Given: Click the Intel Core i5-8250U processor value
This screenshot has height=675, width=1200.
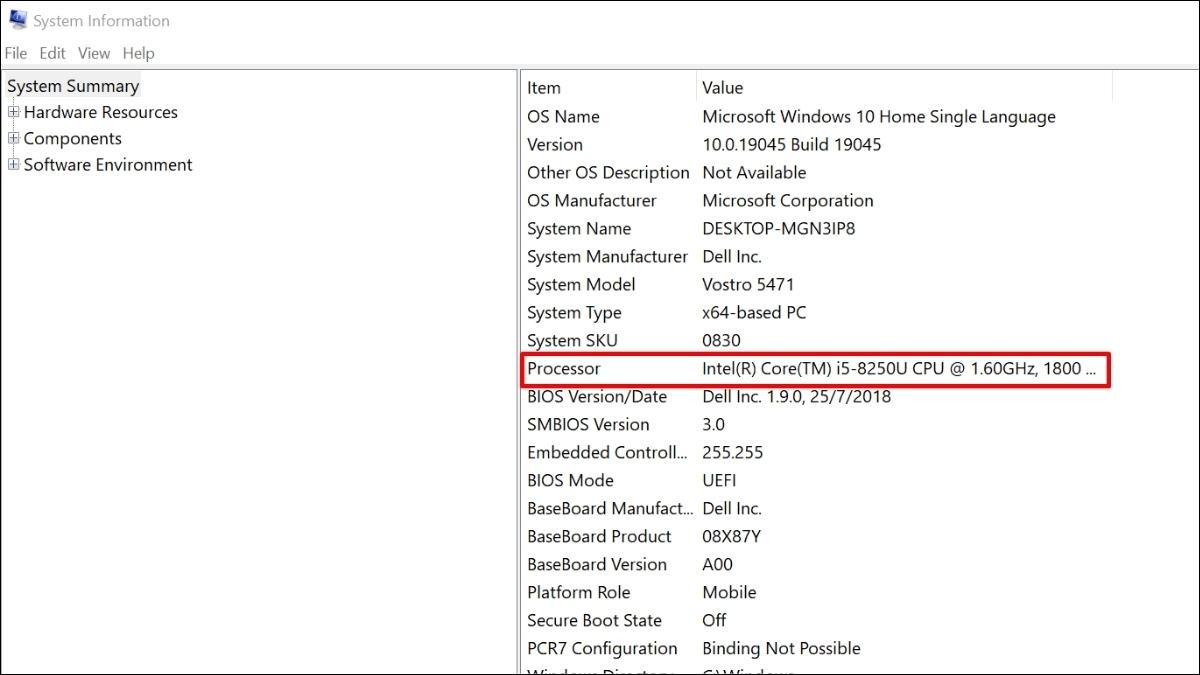Looking at the screenshot, I should pyautogui.click(x=899, y=369).
